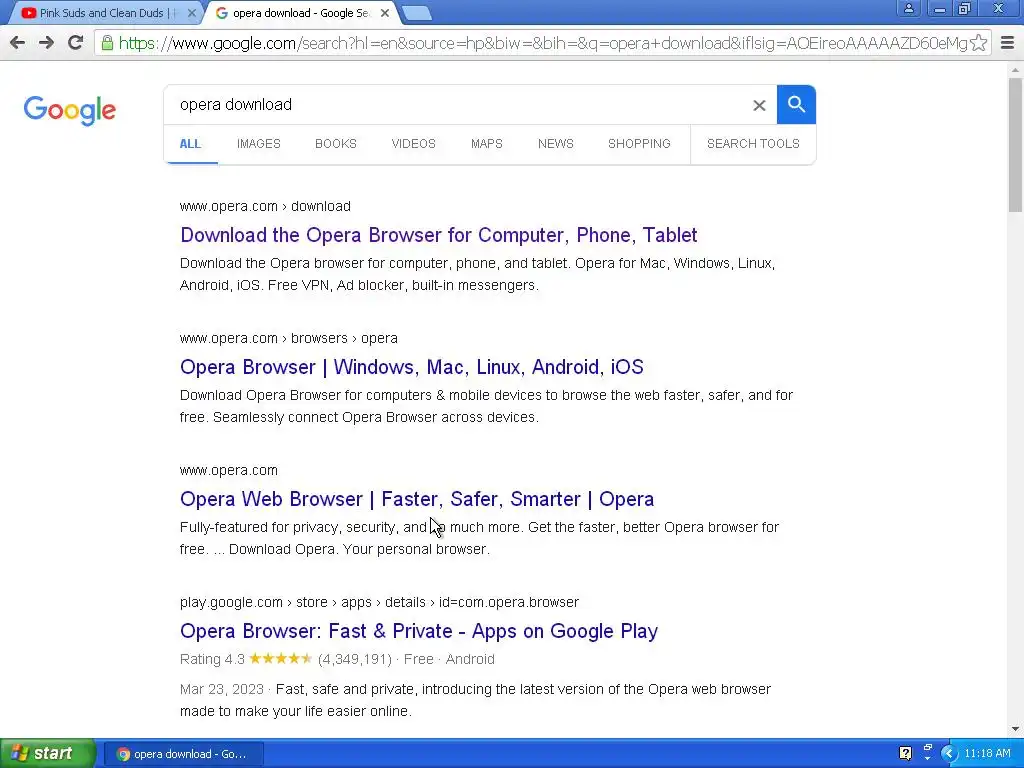Open the Chrome user profile icon
1024x768 pixels.
click(908, 8)
